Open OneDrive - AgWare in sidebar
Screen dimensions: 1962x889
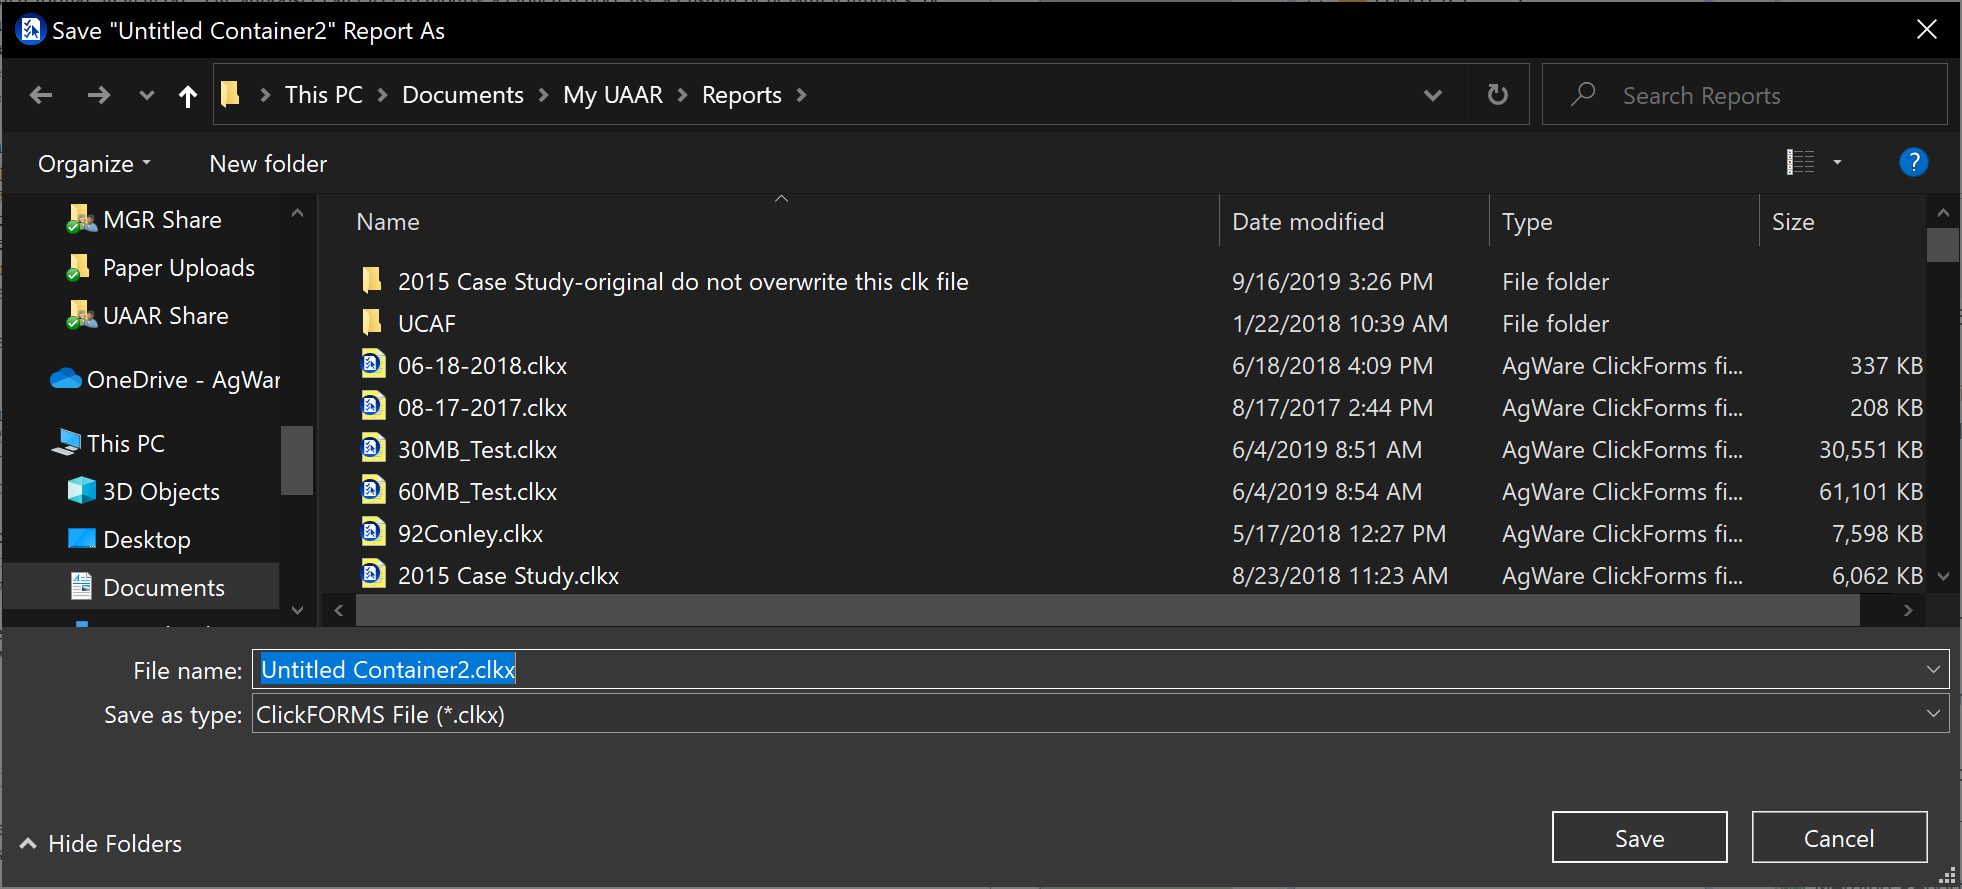tap(167, 380)
